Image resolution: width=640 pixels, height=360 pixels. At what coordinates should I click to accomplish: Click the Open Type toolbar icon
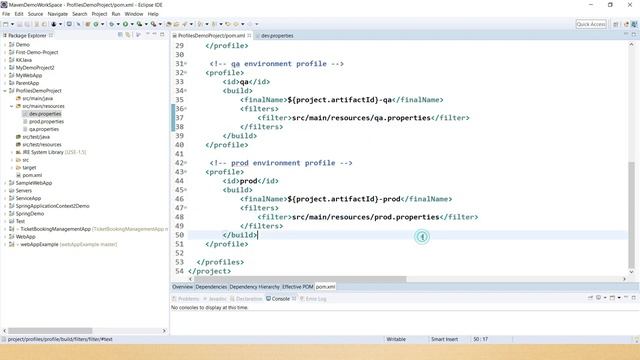click(x=169, y=24)
